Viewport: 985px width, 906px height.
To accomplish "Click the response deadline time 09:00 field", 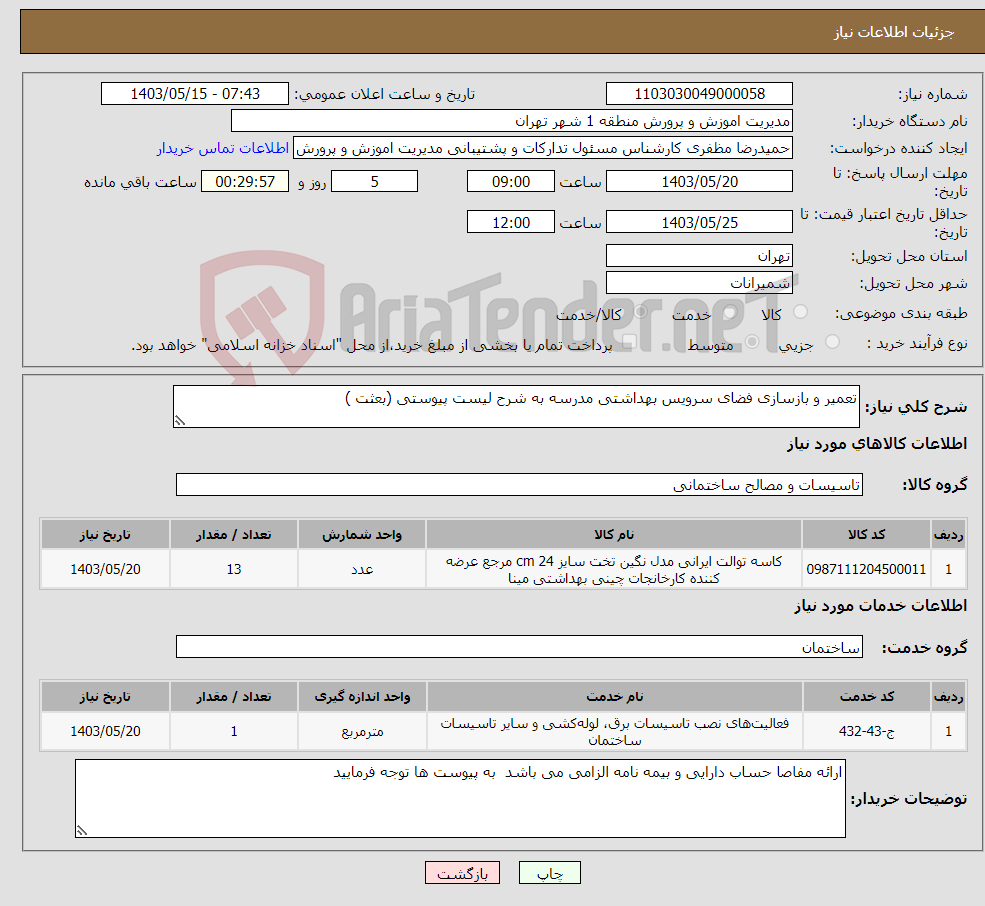I will point(511,182).
